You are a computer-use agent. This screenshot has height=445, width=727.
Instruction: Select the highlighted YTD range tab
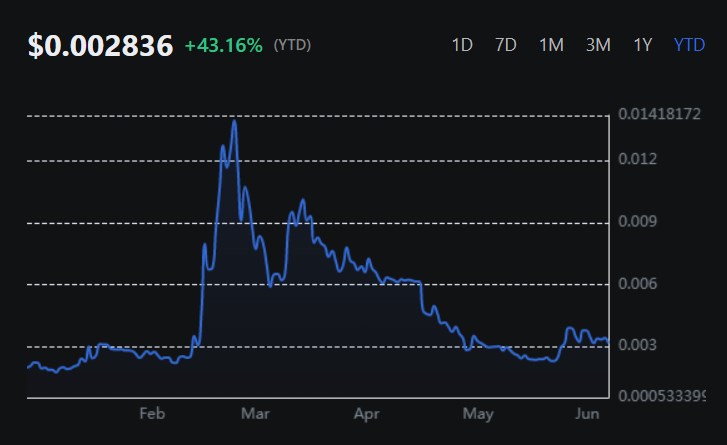(x=689, y=45)
